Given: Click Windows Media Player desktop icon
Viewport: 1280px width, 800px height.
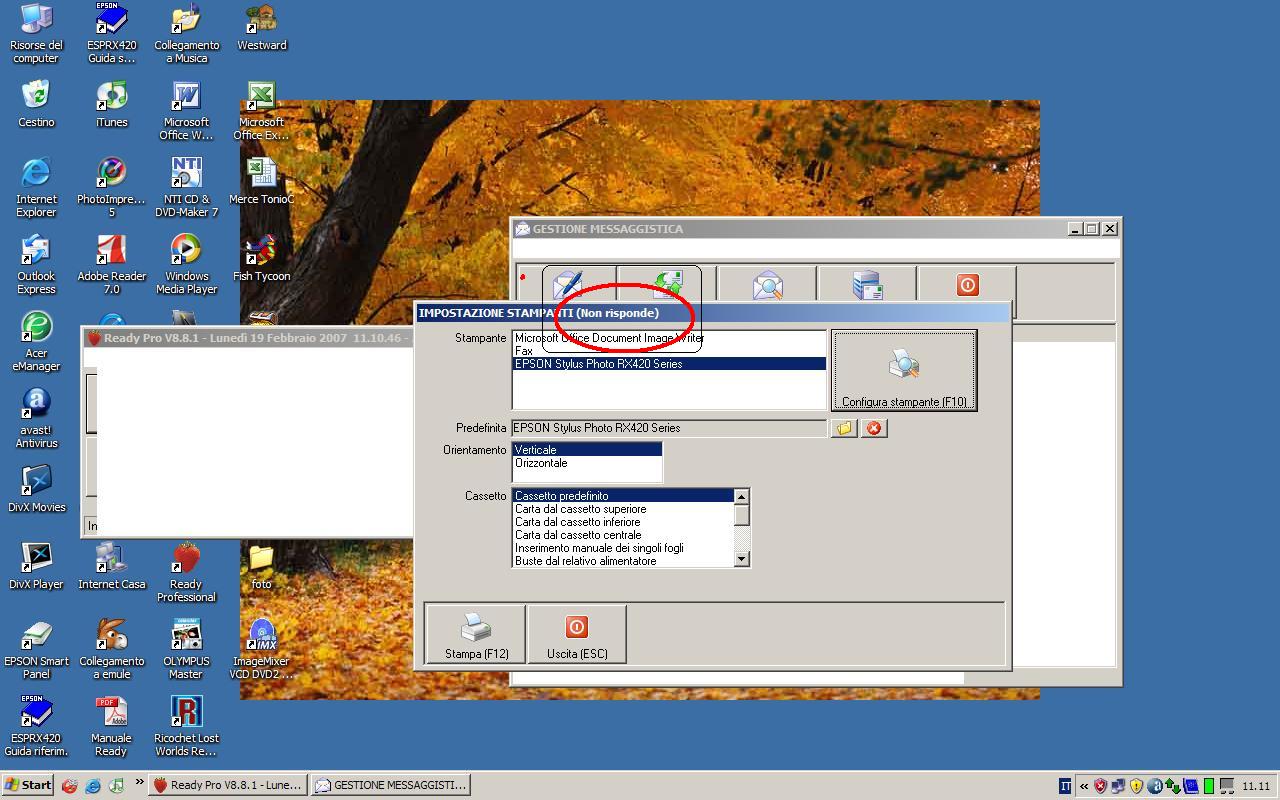Looking at the screenshot, I should 186,264.
